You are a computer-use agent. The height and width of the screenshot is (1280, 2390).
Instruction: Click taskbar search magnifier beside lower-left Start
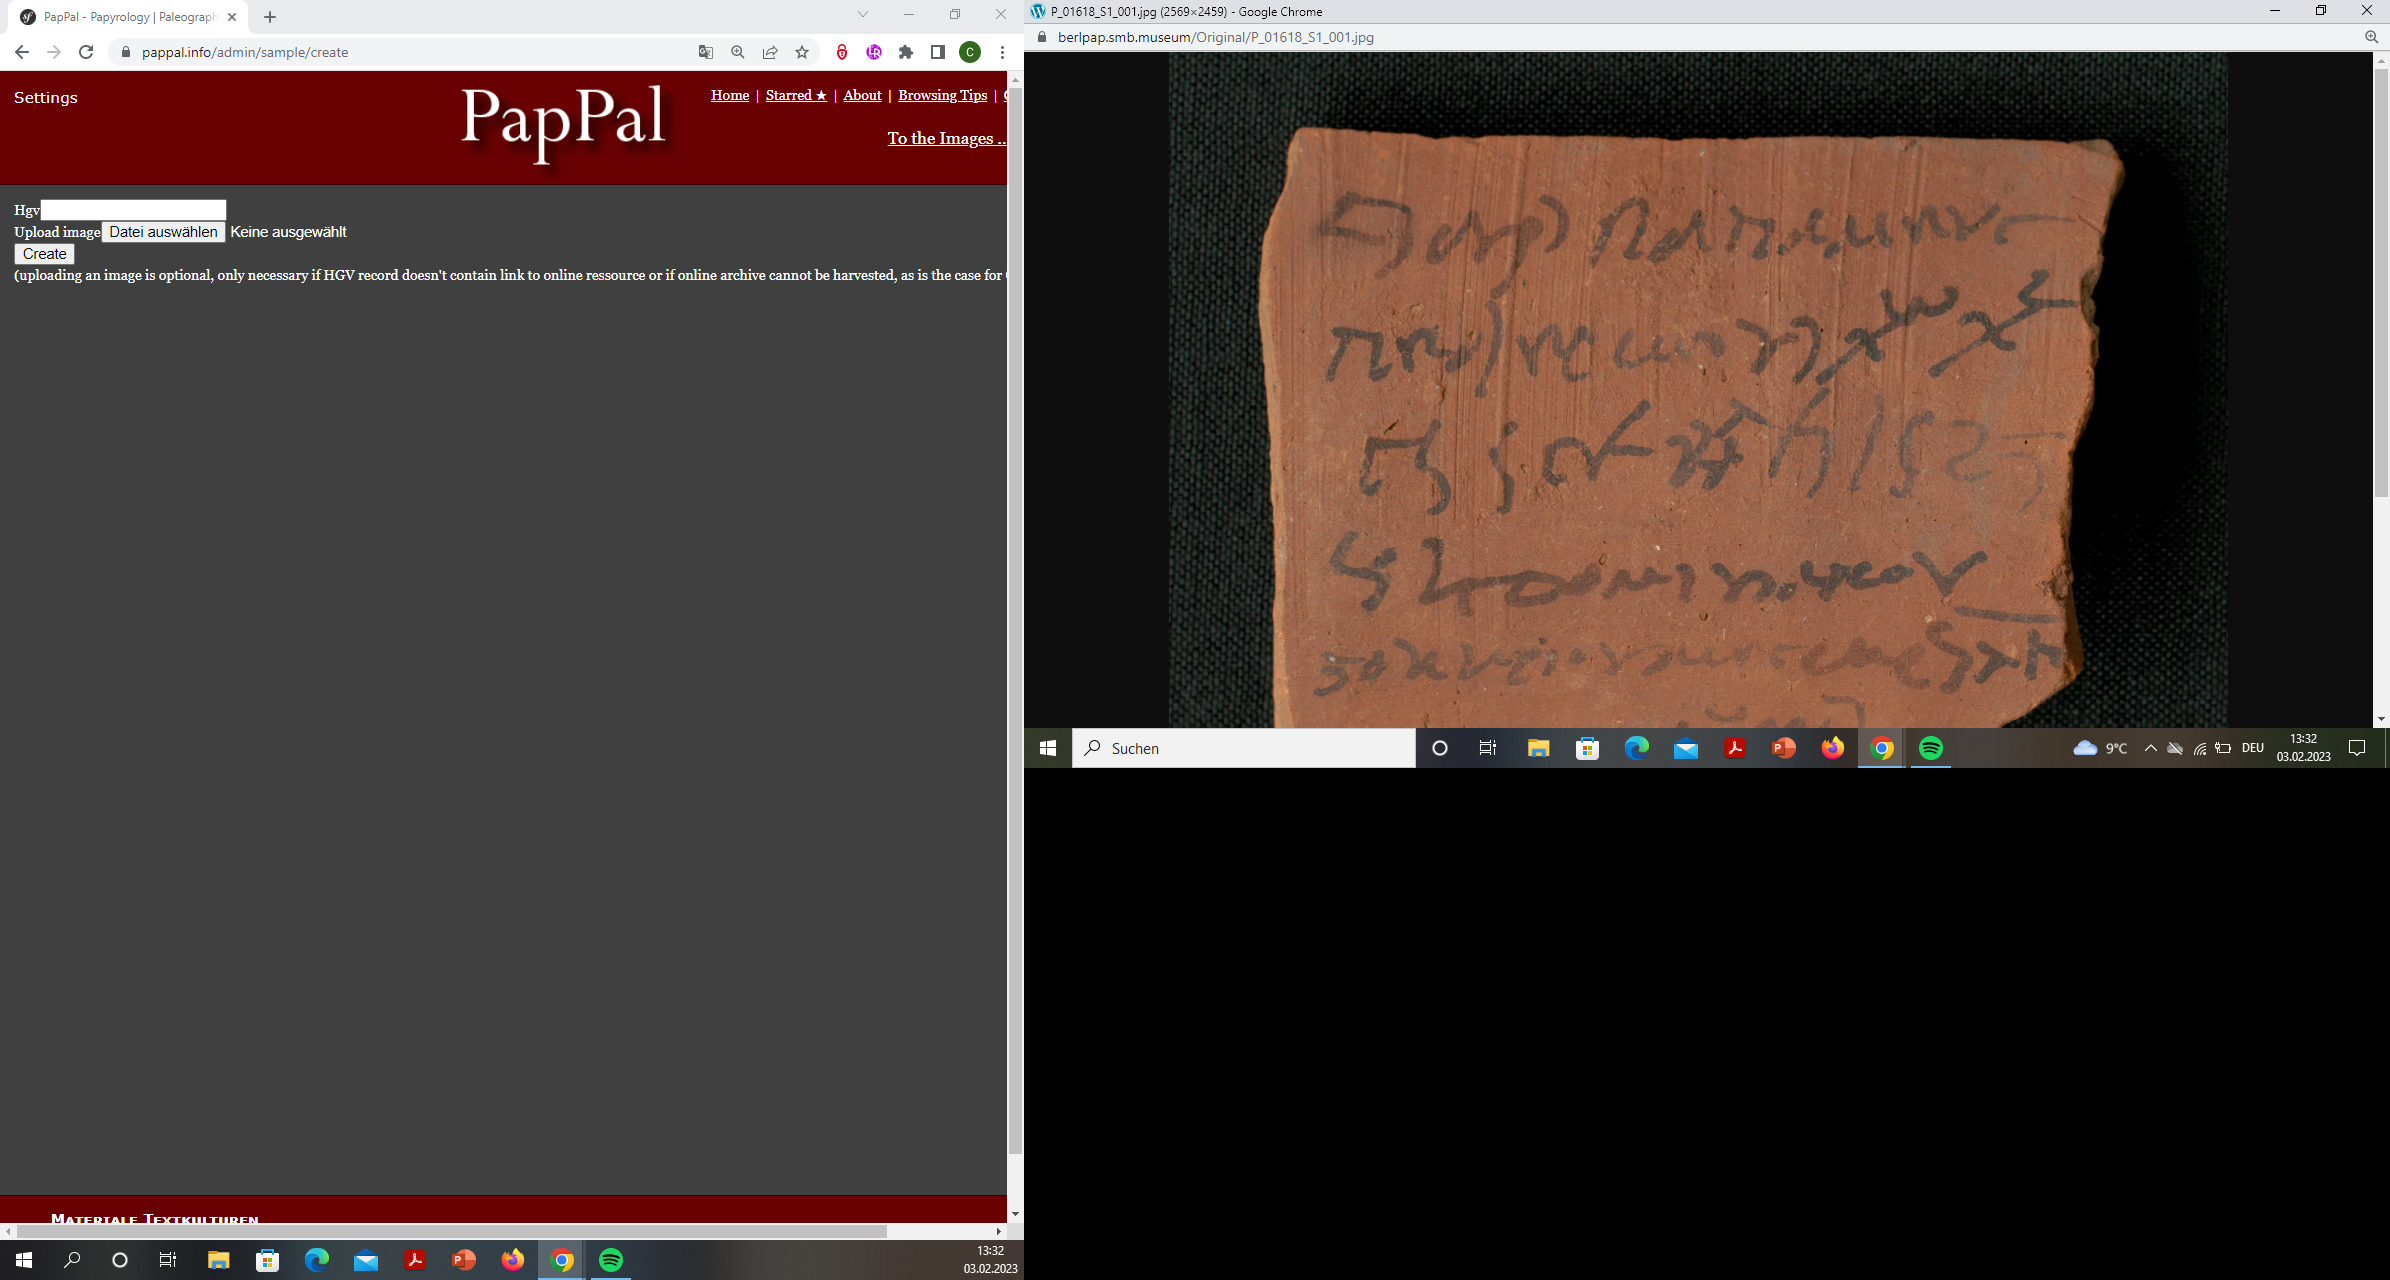pyautogui.click(x=72, y=1260)
